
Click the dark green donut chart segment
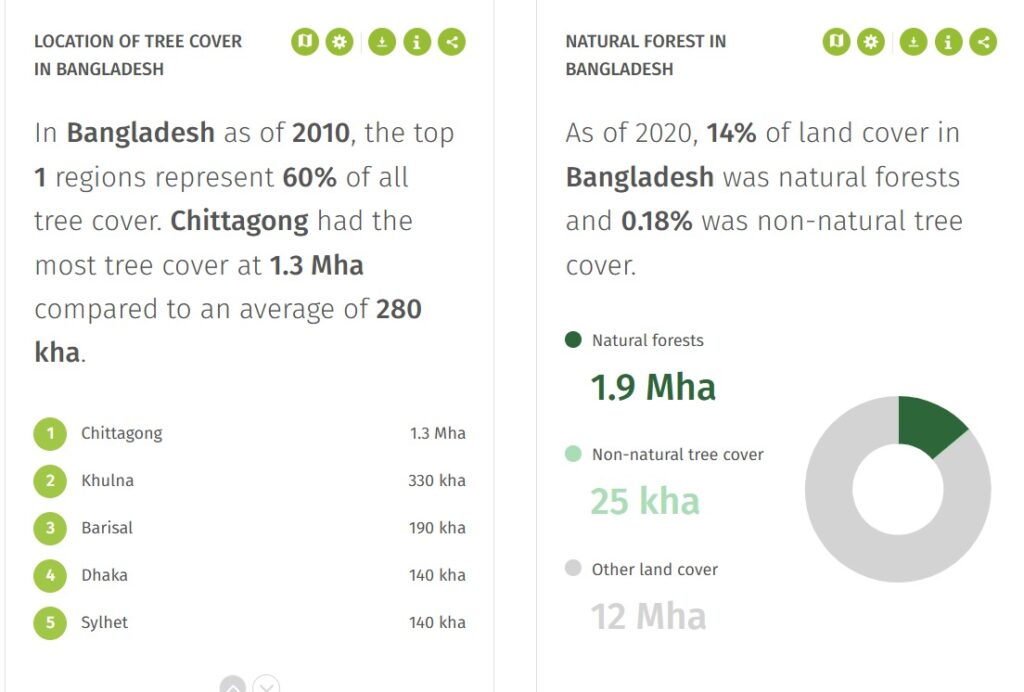929,425
